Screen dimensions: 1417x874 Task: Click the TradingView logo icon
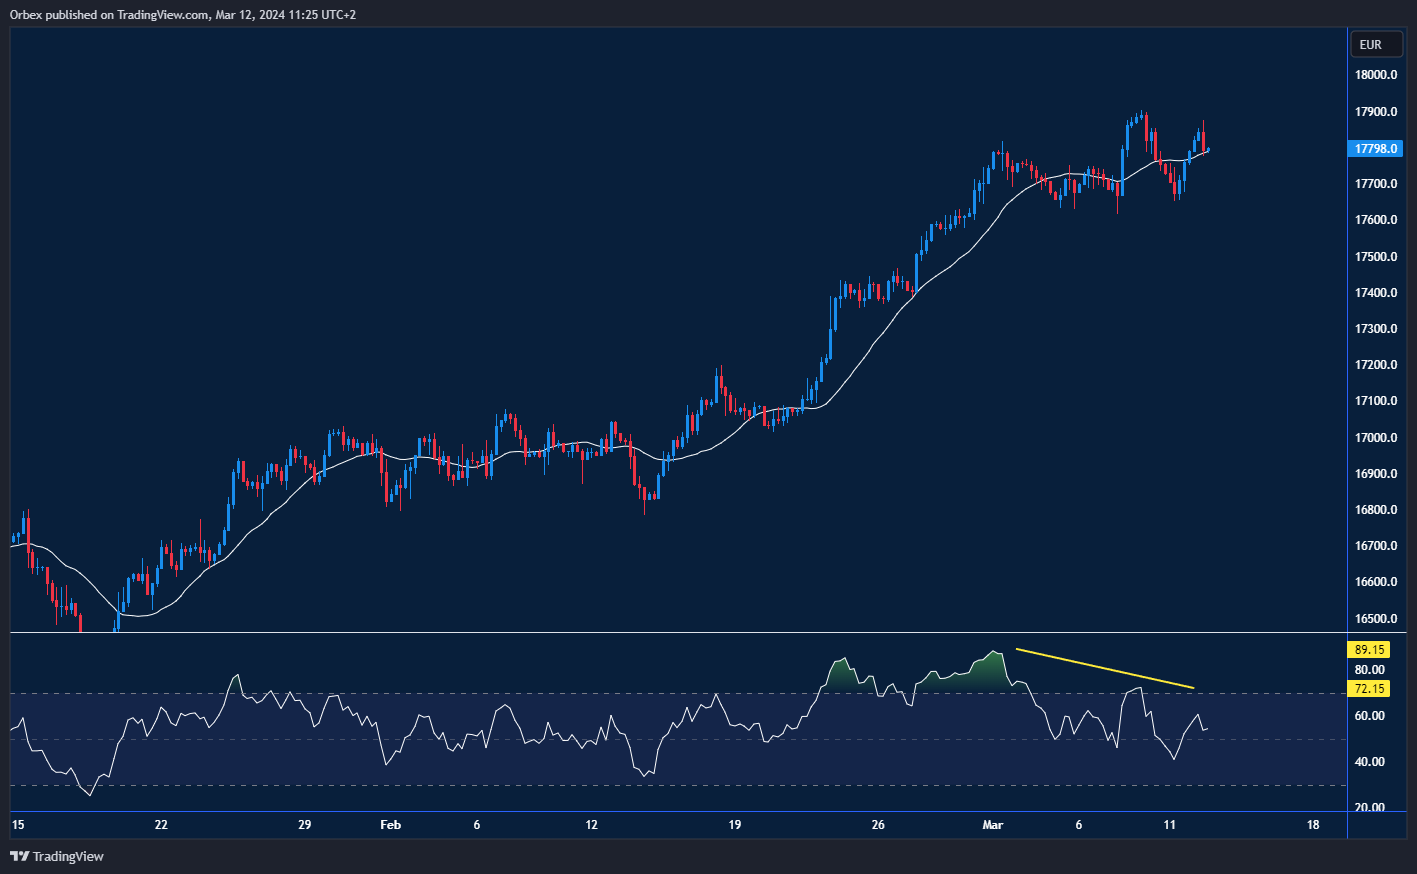click(19, 856)
